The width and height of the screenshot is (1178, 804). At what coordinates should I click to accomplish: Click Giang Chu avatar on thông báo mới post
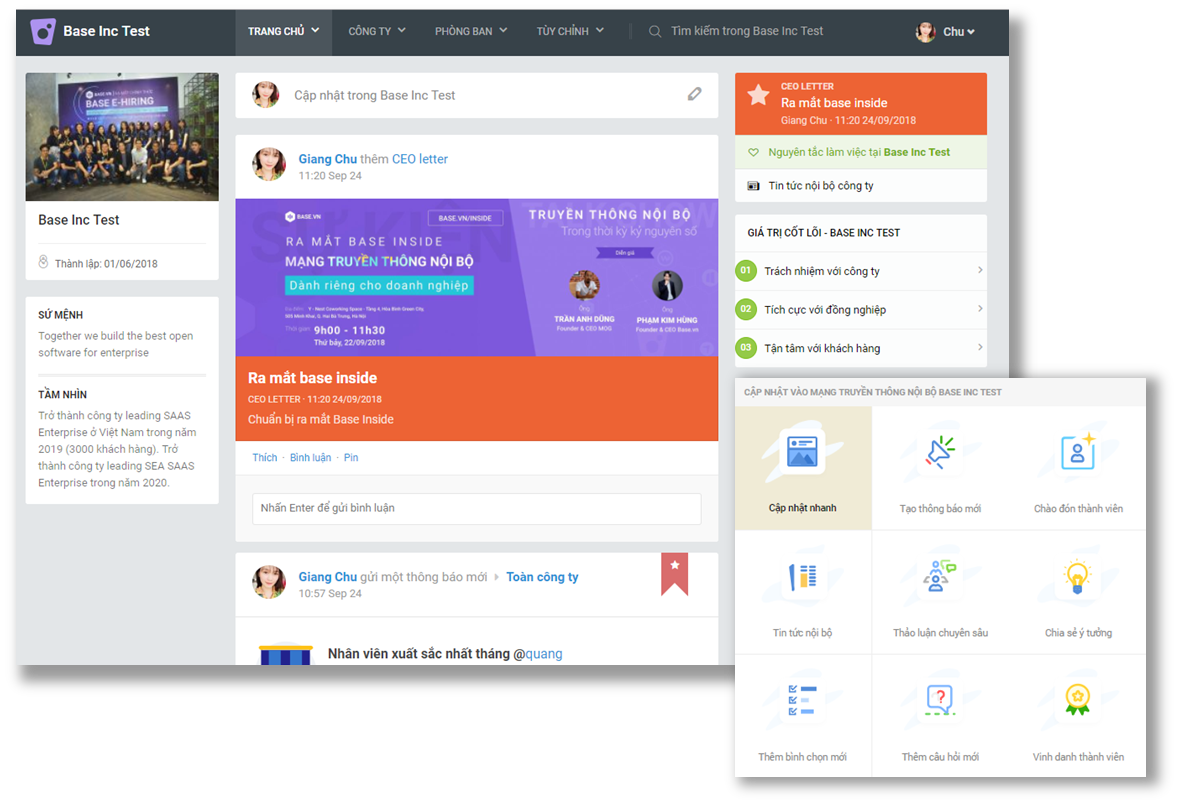point(269,582)
